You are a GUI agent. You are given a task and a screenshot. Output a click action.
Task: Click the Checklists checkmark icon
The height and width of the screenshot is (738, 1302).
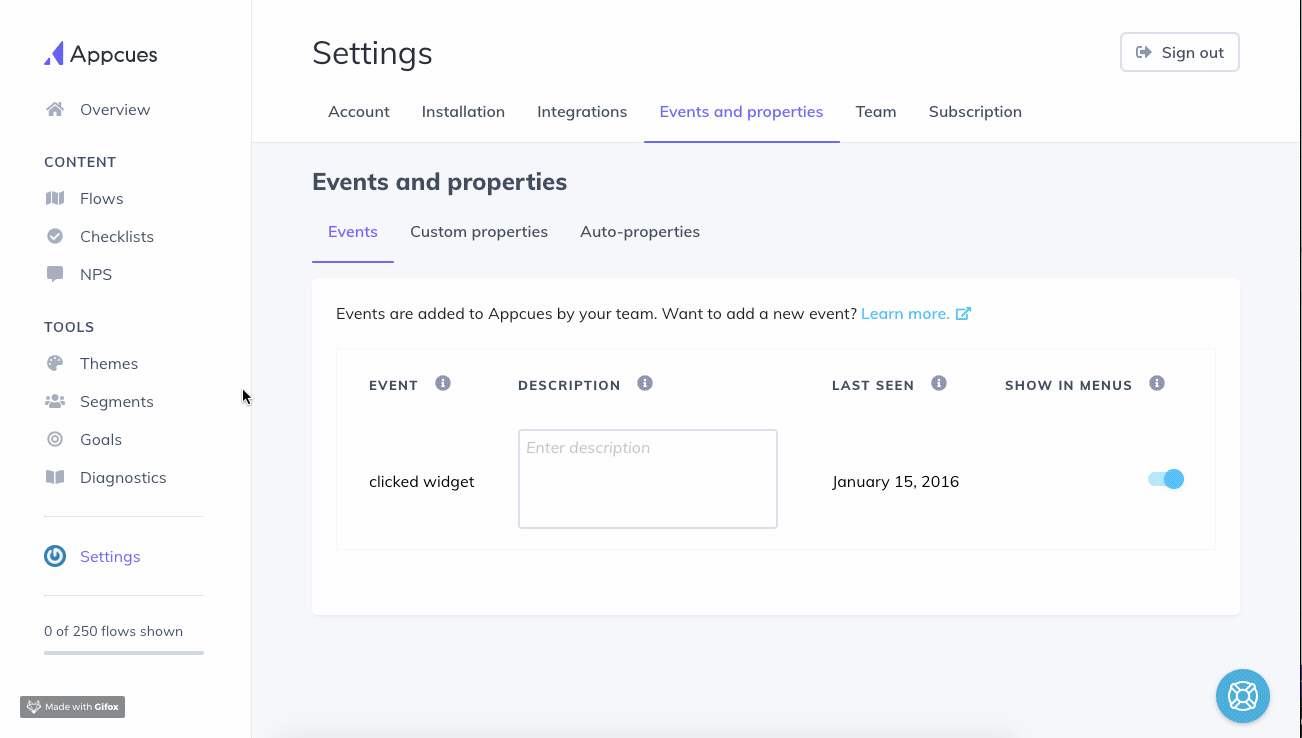click(x=55, y=236)
